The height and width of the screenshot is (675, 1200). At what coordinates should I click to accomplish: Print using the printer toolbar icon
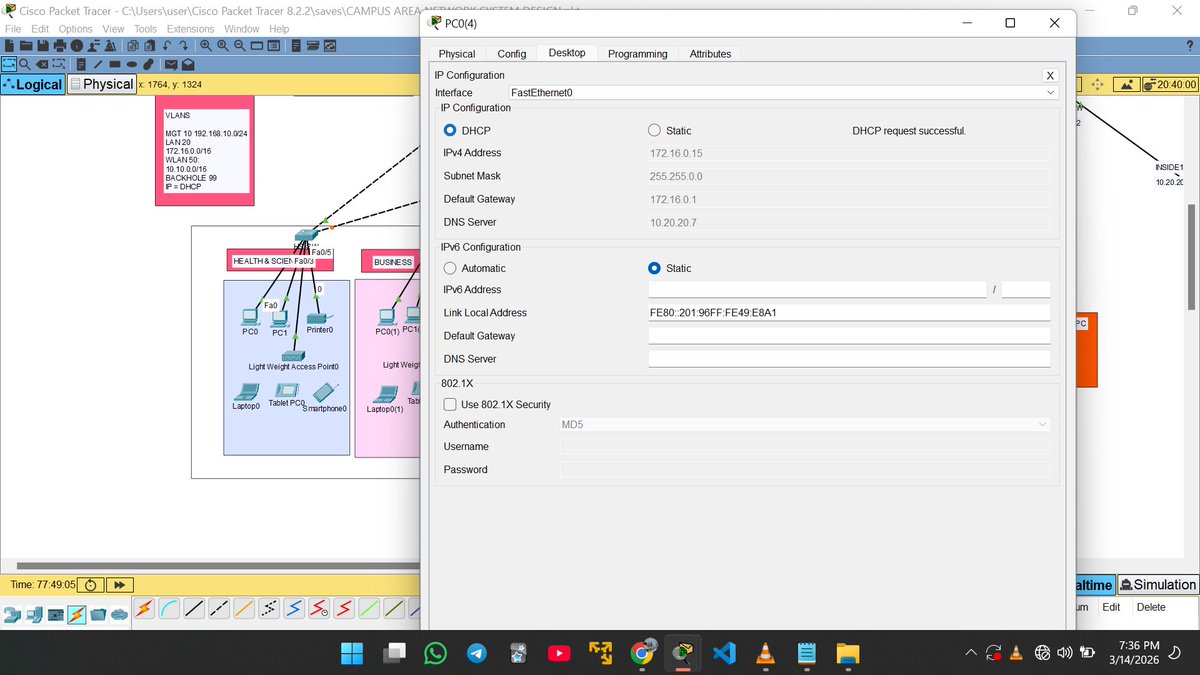[x=60, y=46]
